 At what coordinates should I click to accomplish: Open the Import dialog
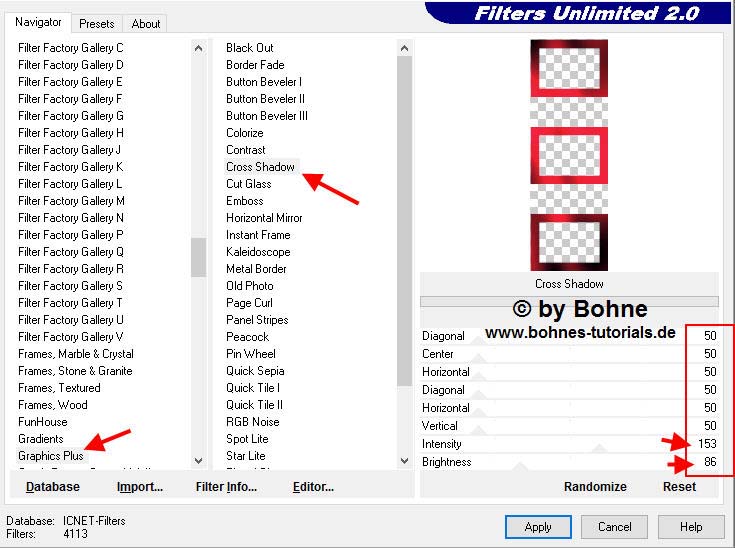[x=139, y=487]
